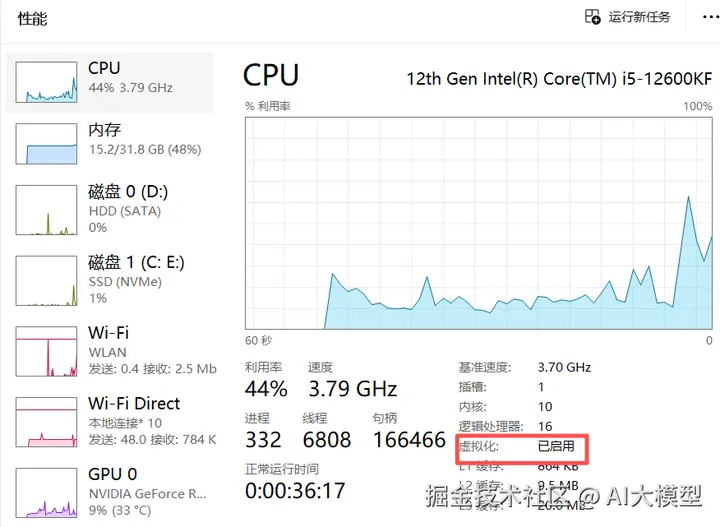Open the GPU 0 graph icon

[46, 492]
